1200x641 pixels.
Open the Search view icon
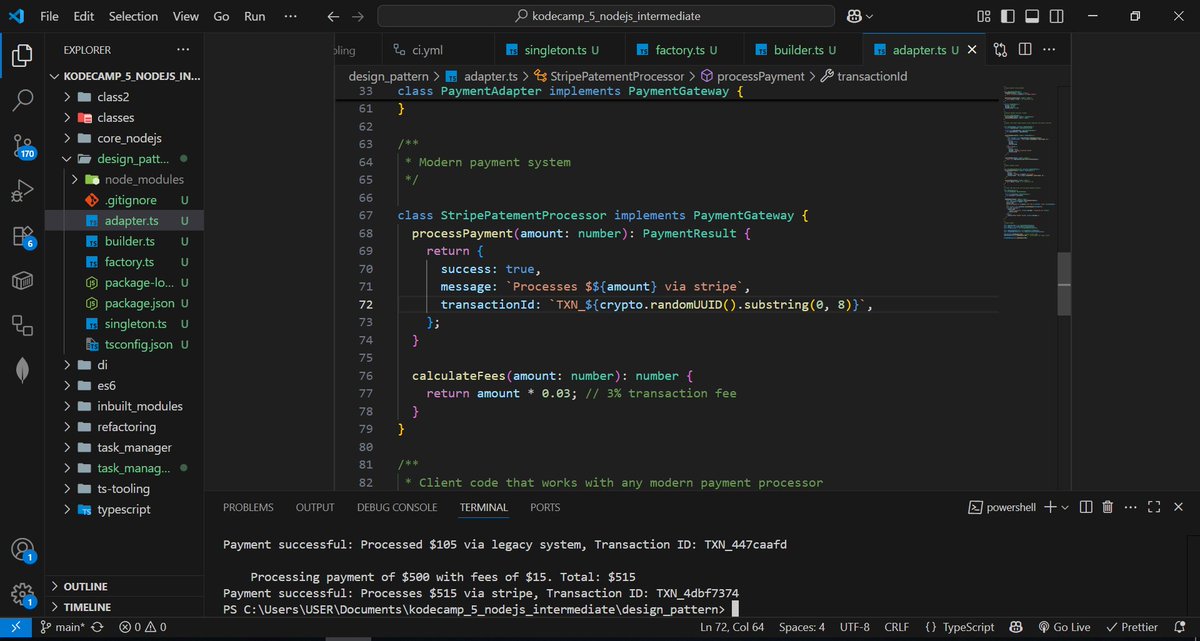[22, 101]
